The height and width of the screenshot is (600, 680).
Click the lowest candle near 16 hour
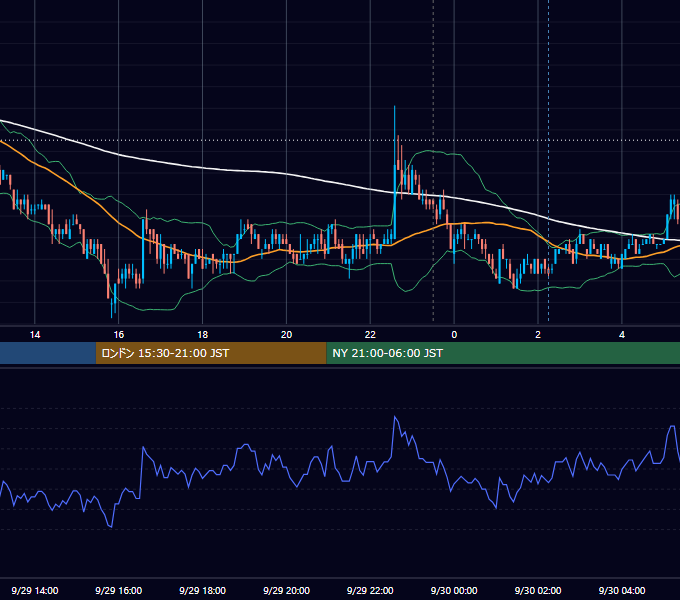click(112, 306)
